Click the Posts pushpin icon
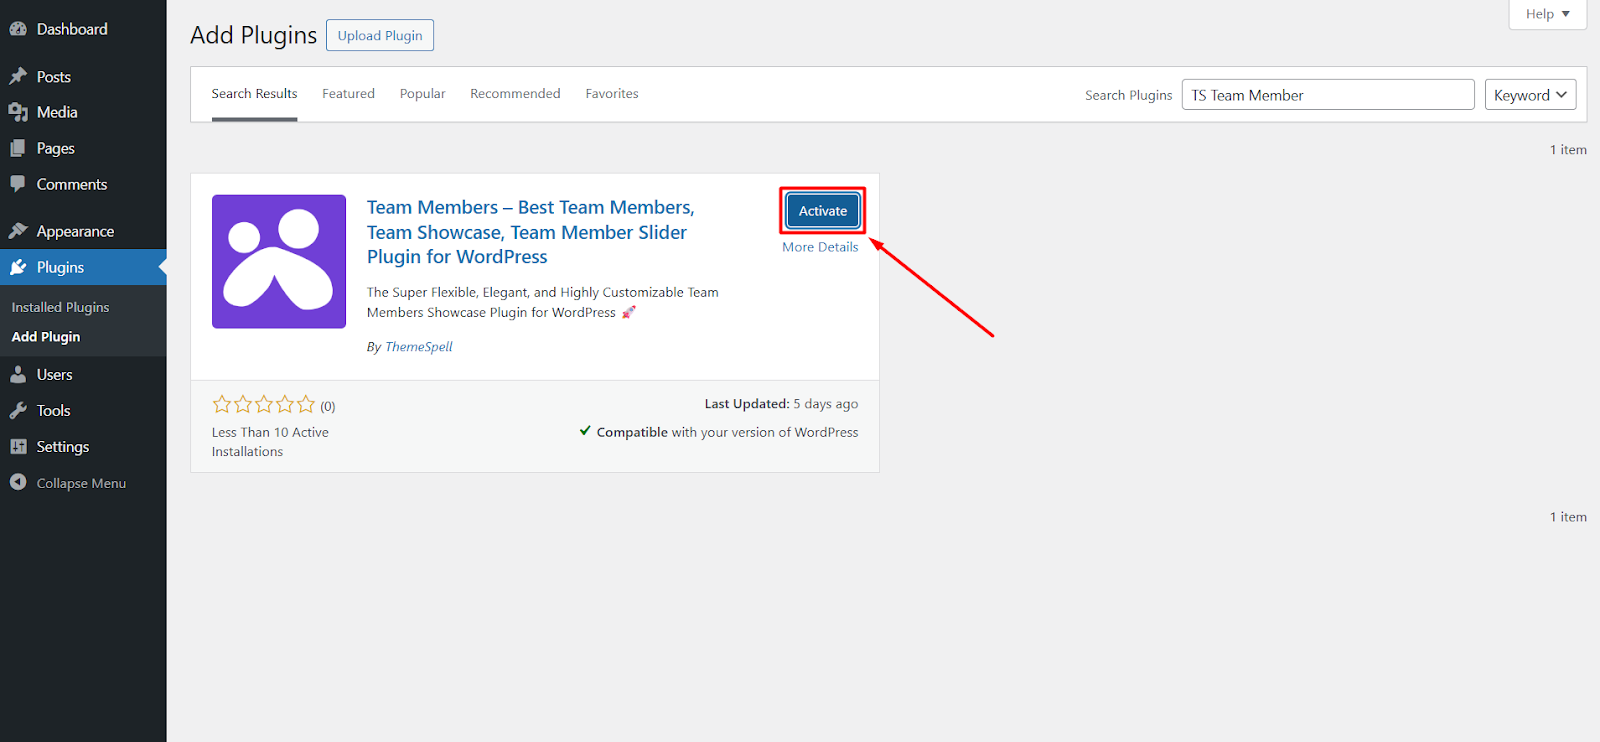Viewport: 1600px width, 742px height. pyautogui.click(x=18, y=77)
